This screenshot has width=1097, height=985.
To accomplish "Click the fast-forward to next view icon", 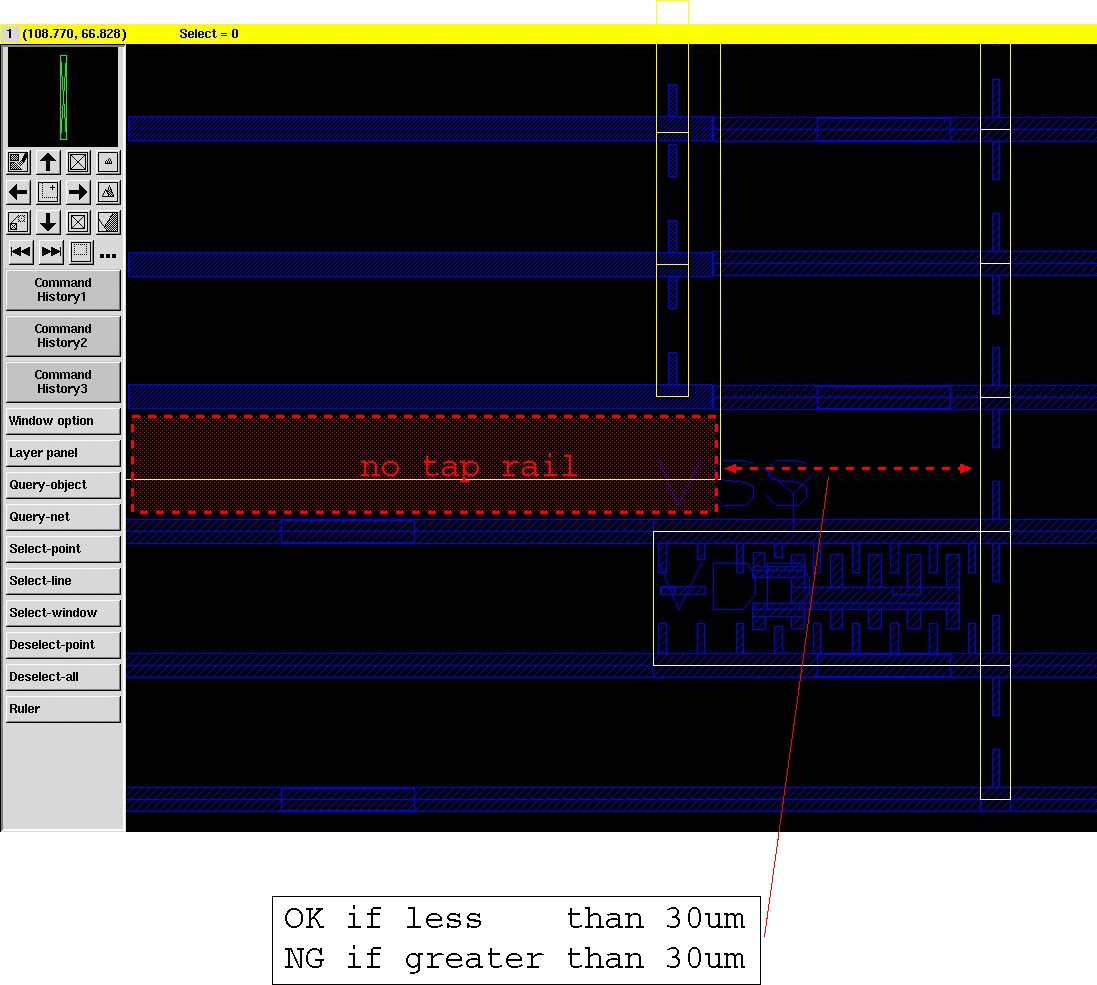I will (52, 251).
